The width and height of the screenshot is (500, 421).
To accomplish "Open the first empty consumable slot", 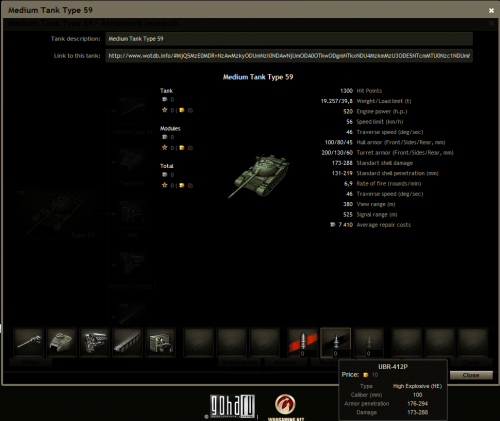I will tap(407, 342).
